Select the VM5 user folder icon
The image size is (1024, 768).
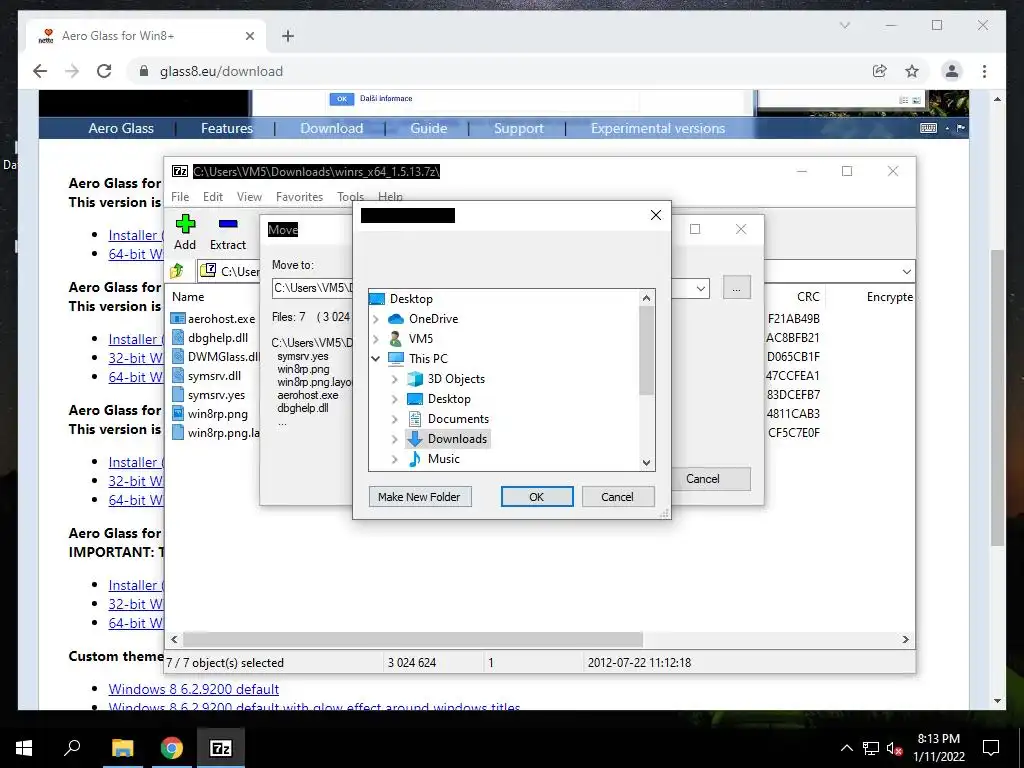click(x=395, y=338)
